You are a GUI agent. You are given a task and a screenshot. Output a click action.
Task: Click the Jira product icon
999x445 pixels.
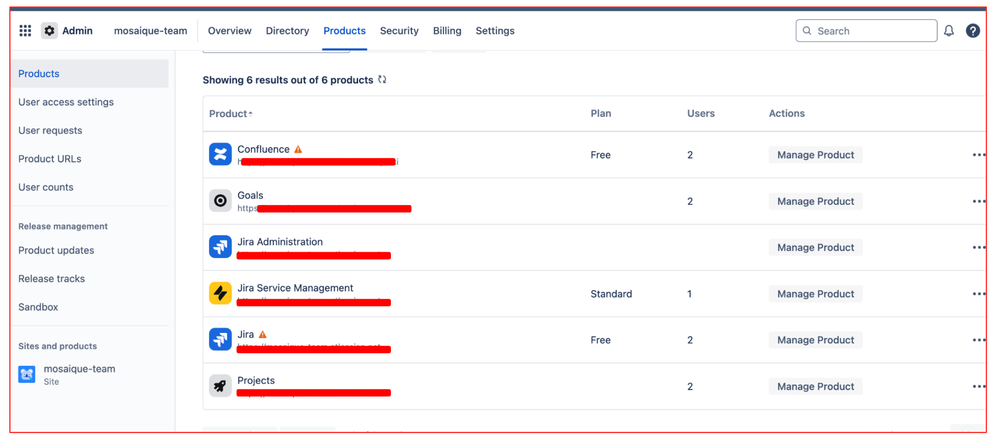(220, 339)
